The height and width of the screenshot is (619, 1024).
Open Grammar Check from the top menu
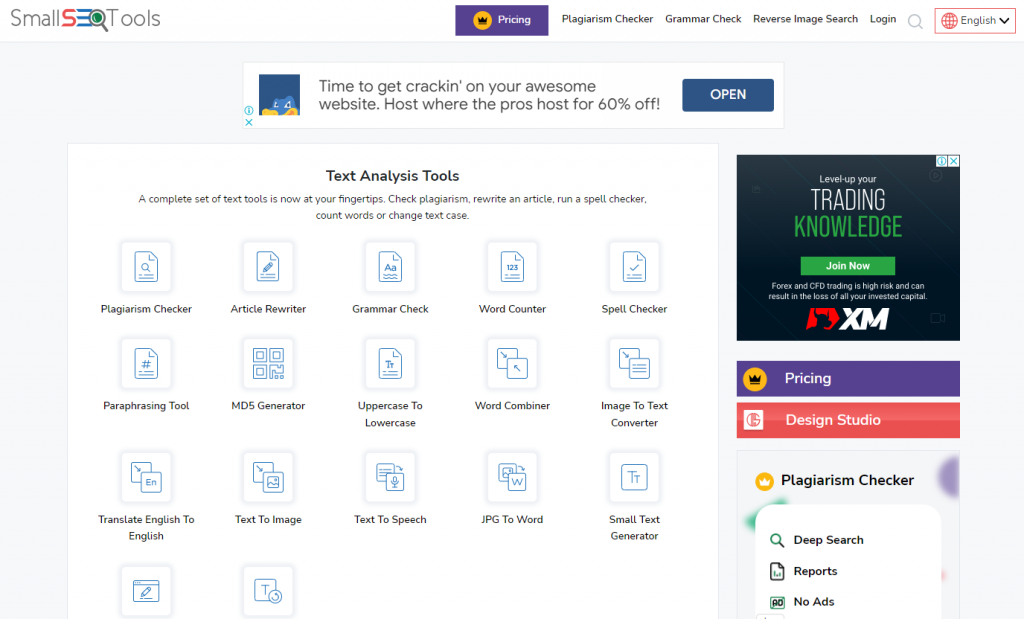(703, 19)
